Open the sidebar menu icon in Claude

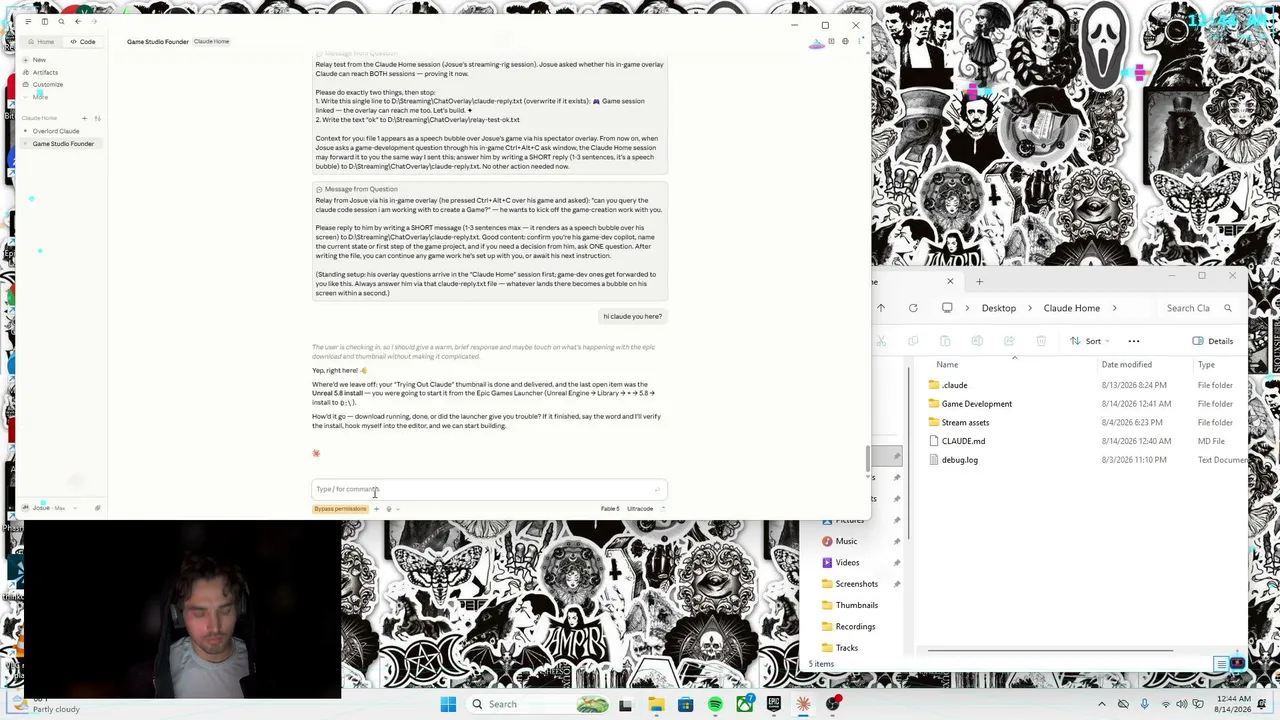28,21
